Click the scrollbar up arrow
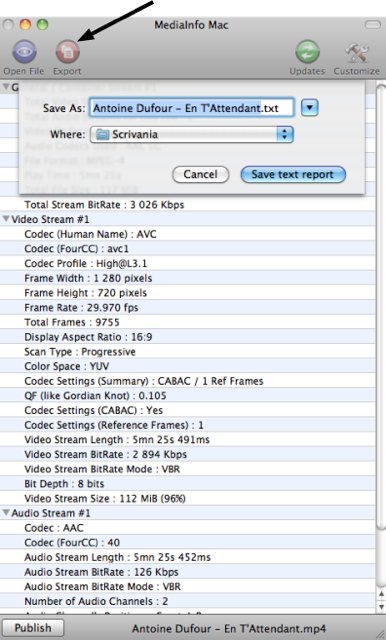 pyautogui.click(x=382, y=594)
